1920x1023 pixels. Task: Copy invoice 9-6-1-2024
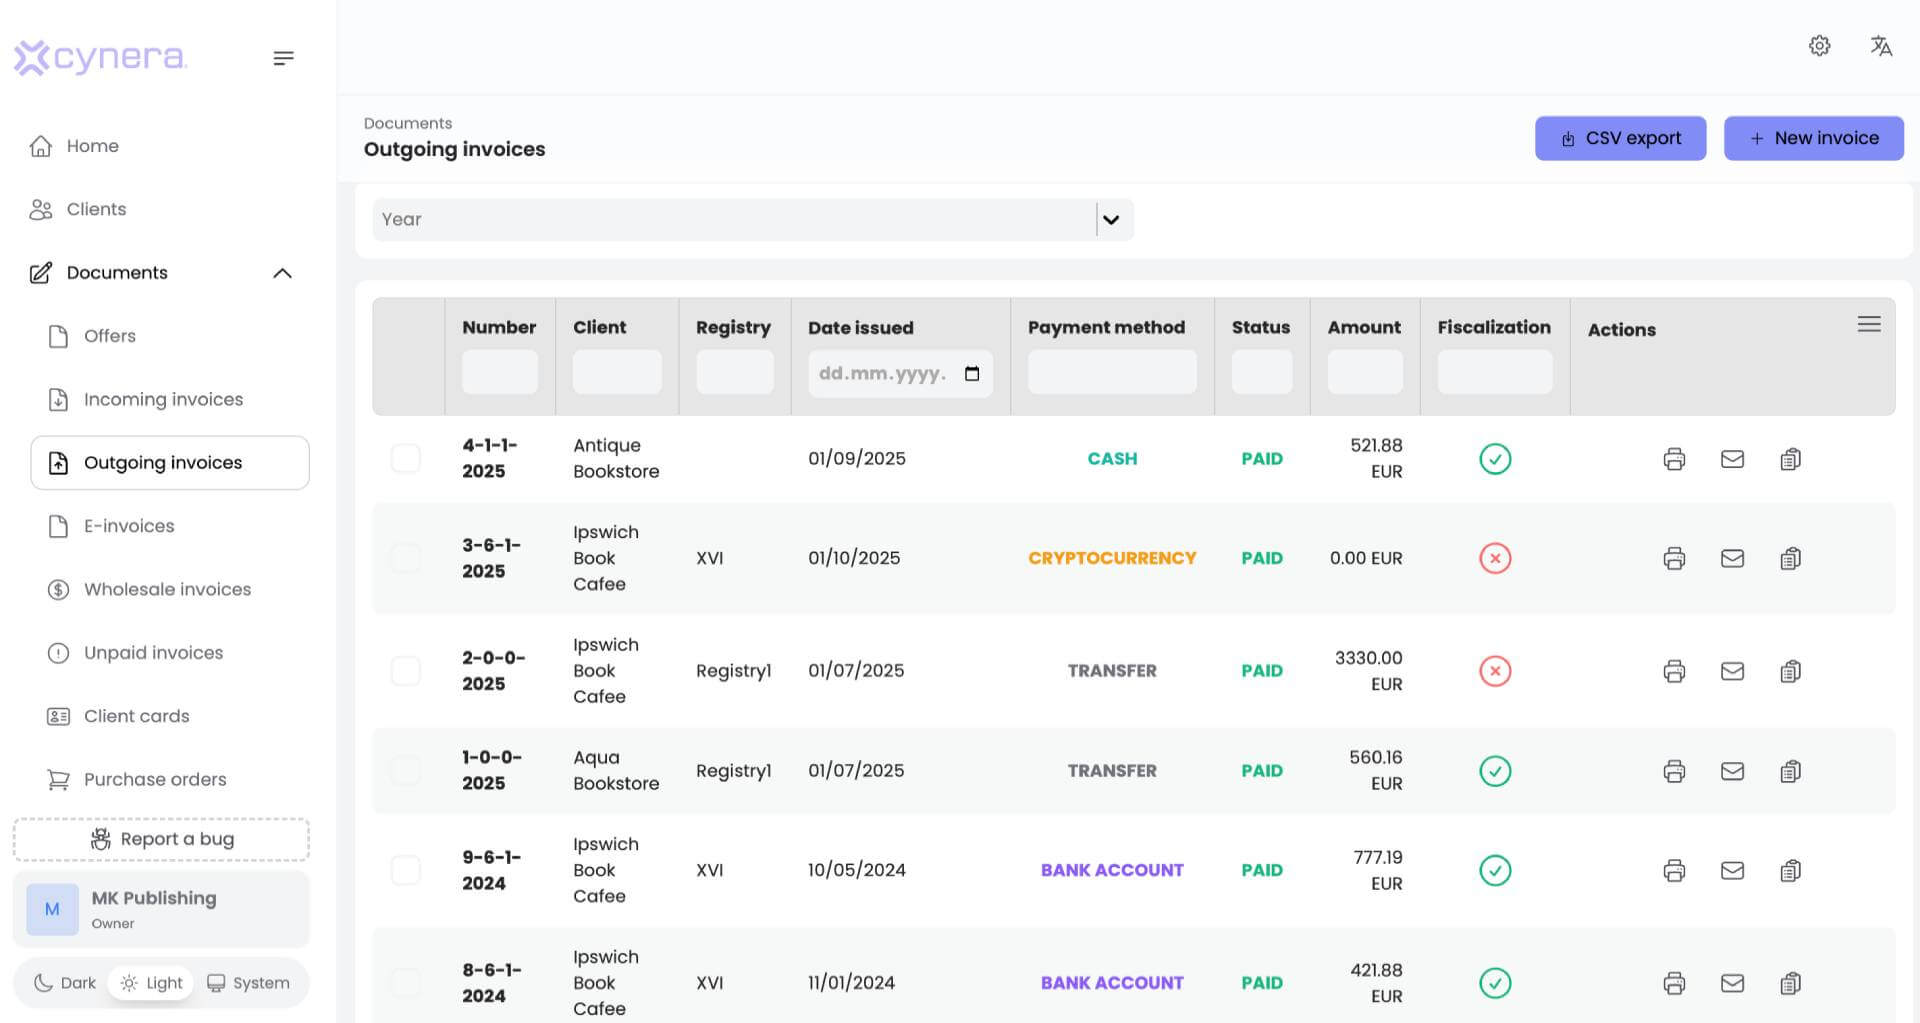click(1790, 871)
